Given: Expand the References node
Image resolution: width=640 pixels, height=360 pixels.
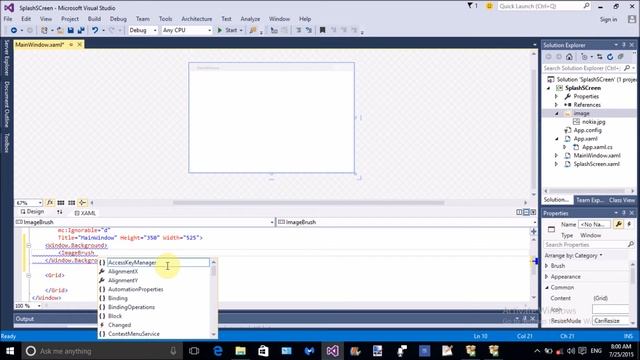Looking at the screenshot, I should 556,105.
